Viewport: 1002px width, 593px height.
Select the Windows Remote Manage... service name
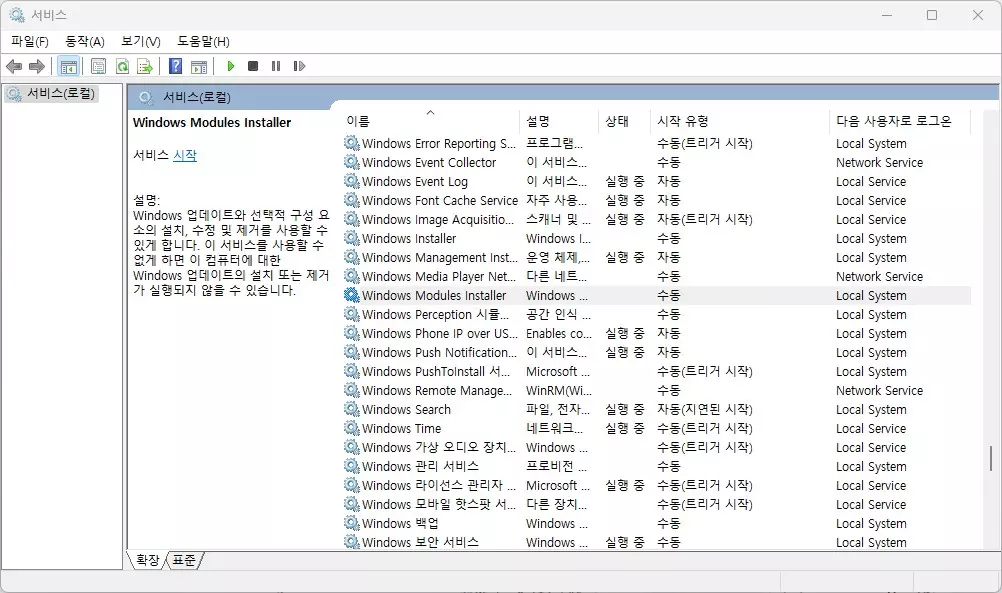437,390
